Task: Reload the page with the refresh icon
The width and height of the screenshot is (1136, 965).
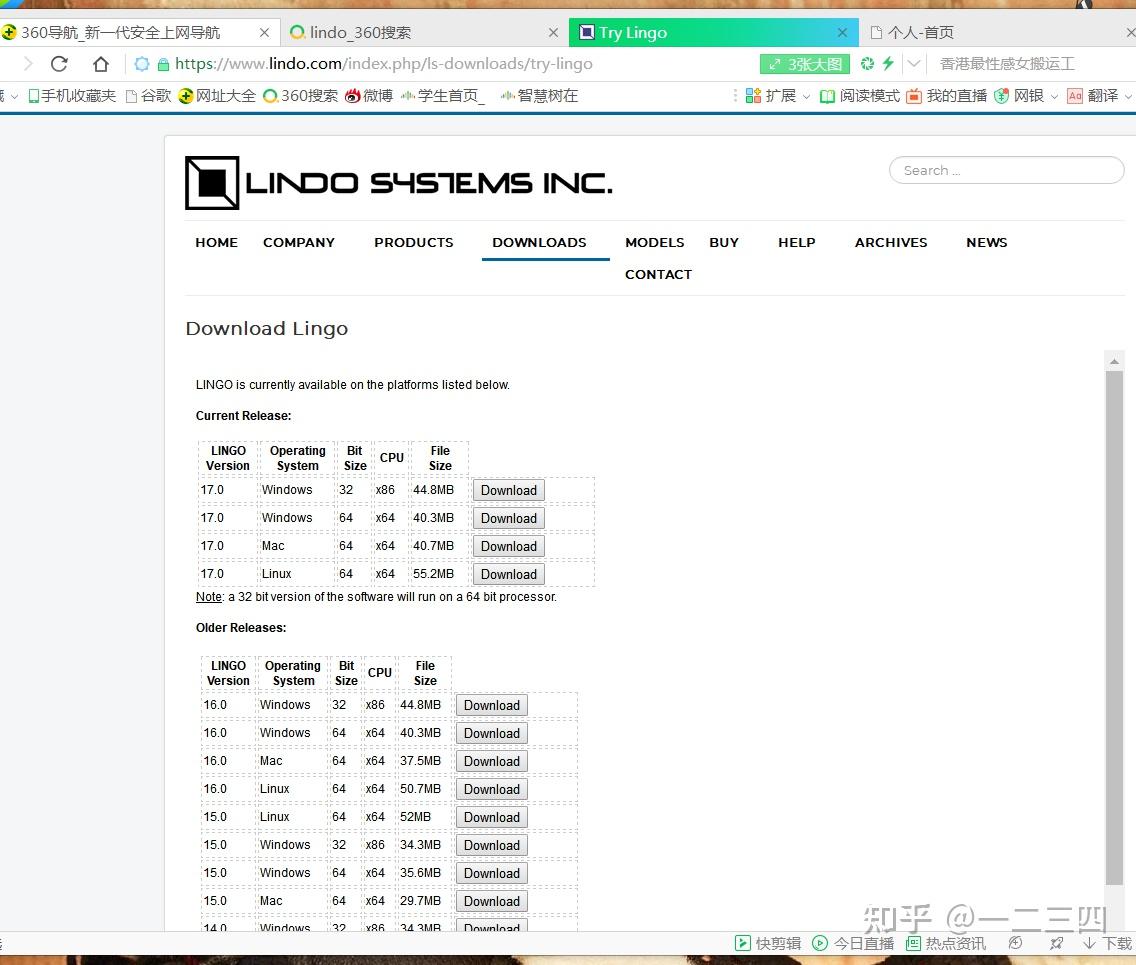Action: pos(59,64)
